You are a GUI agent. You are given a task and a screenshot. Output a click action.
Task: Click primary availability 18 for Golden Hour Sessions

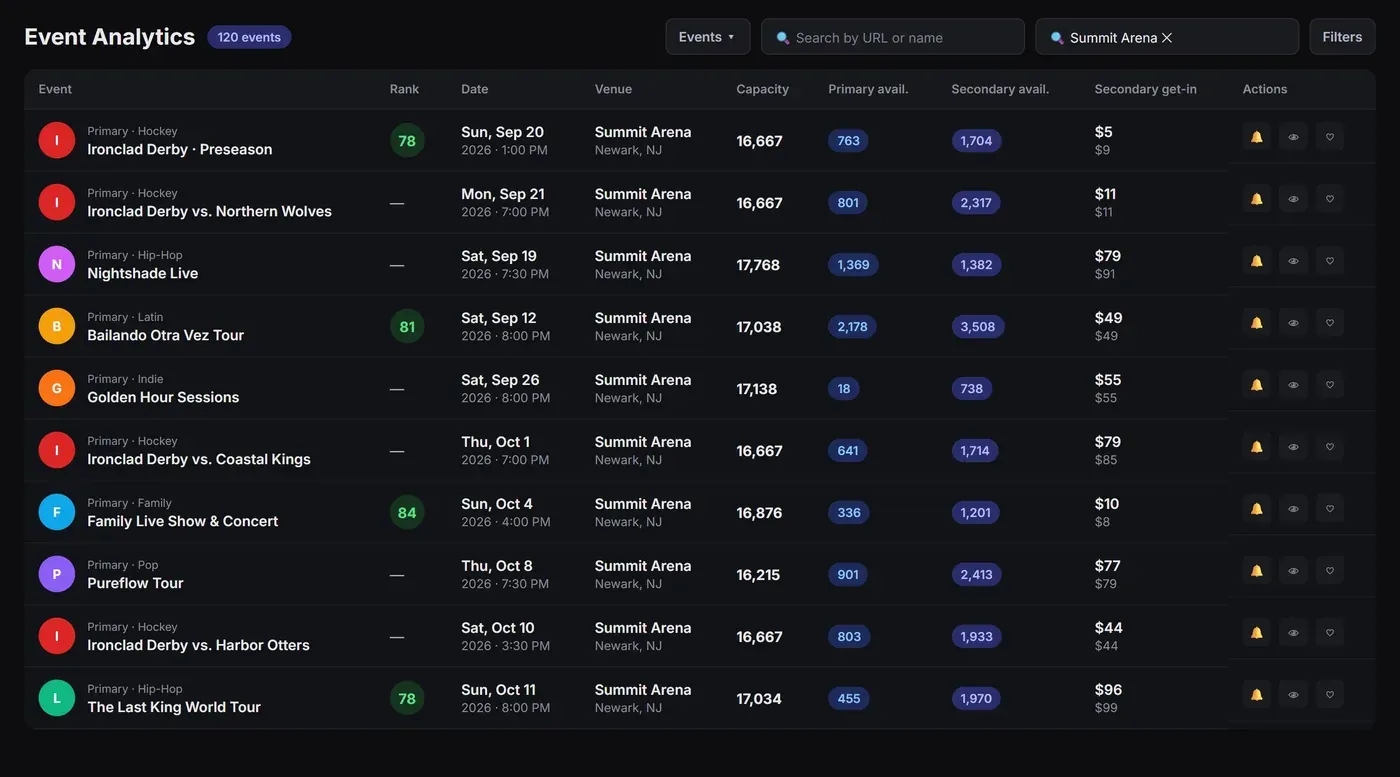pos(844,388)
